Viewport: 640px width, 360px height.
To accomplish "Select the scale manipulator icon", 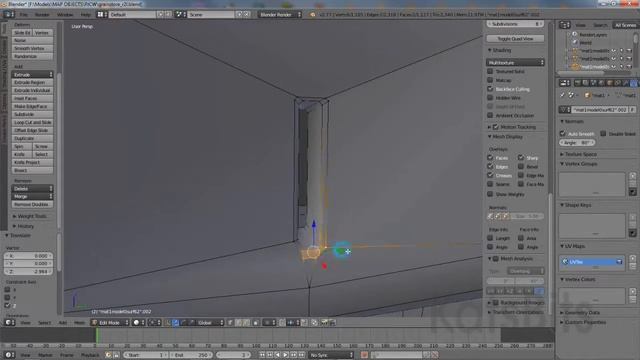I will pyautogui.click(x=191, y=322).
